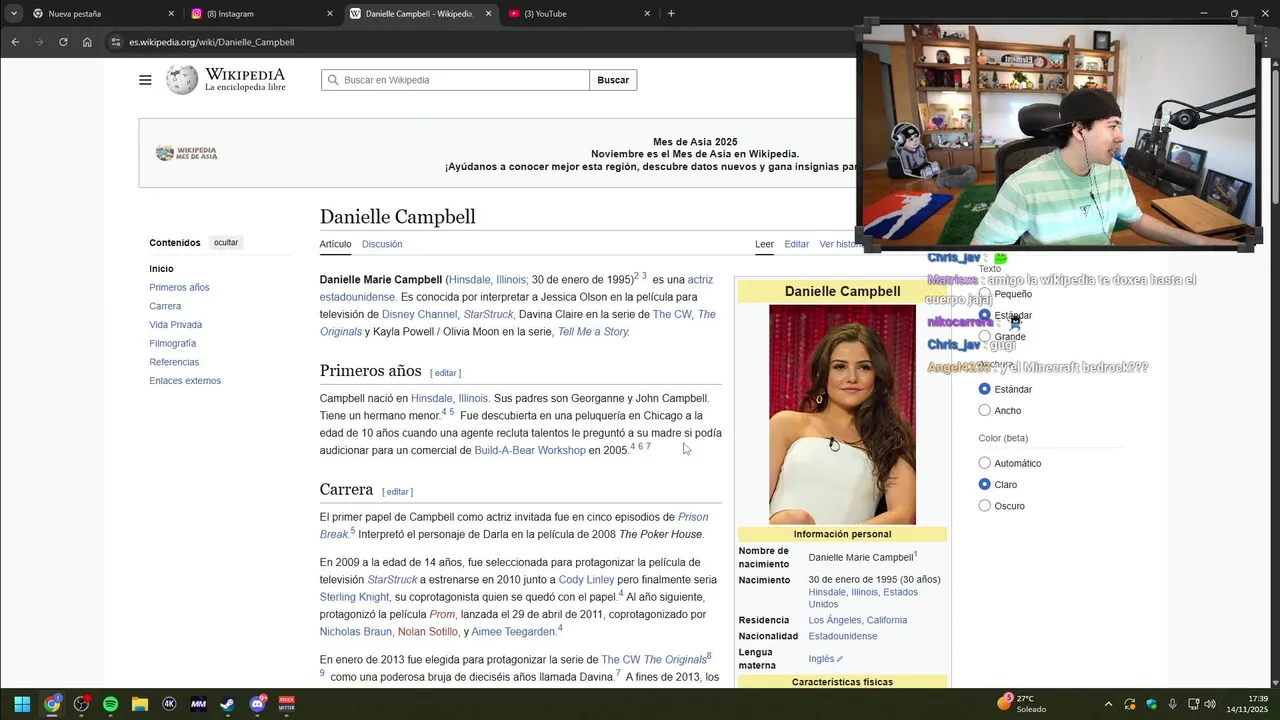Open a new tab with plus icon

point(671,14)
